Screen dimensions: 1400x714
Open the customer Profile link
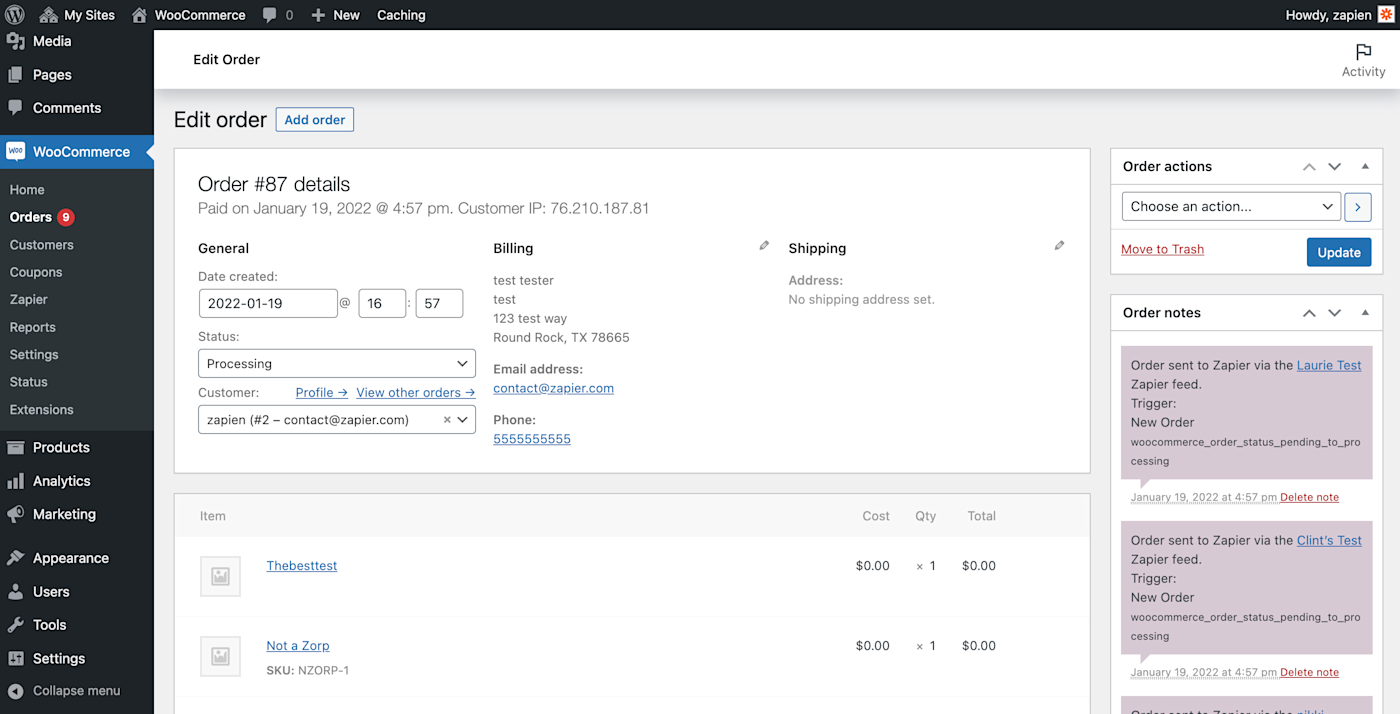click(322, 393)
